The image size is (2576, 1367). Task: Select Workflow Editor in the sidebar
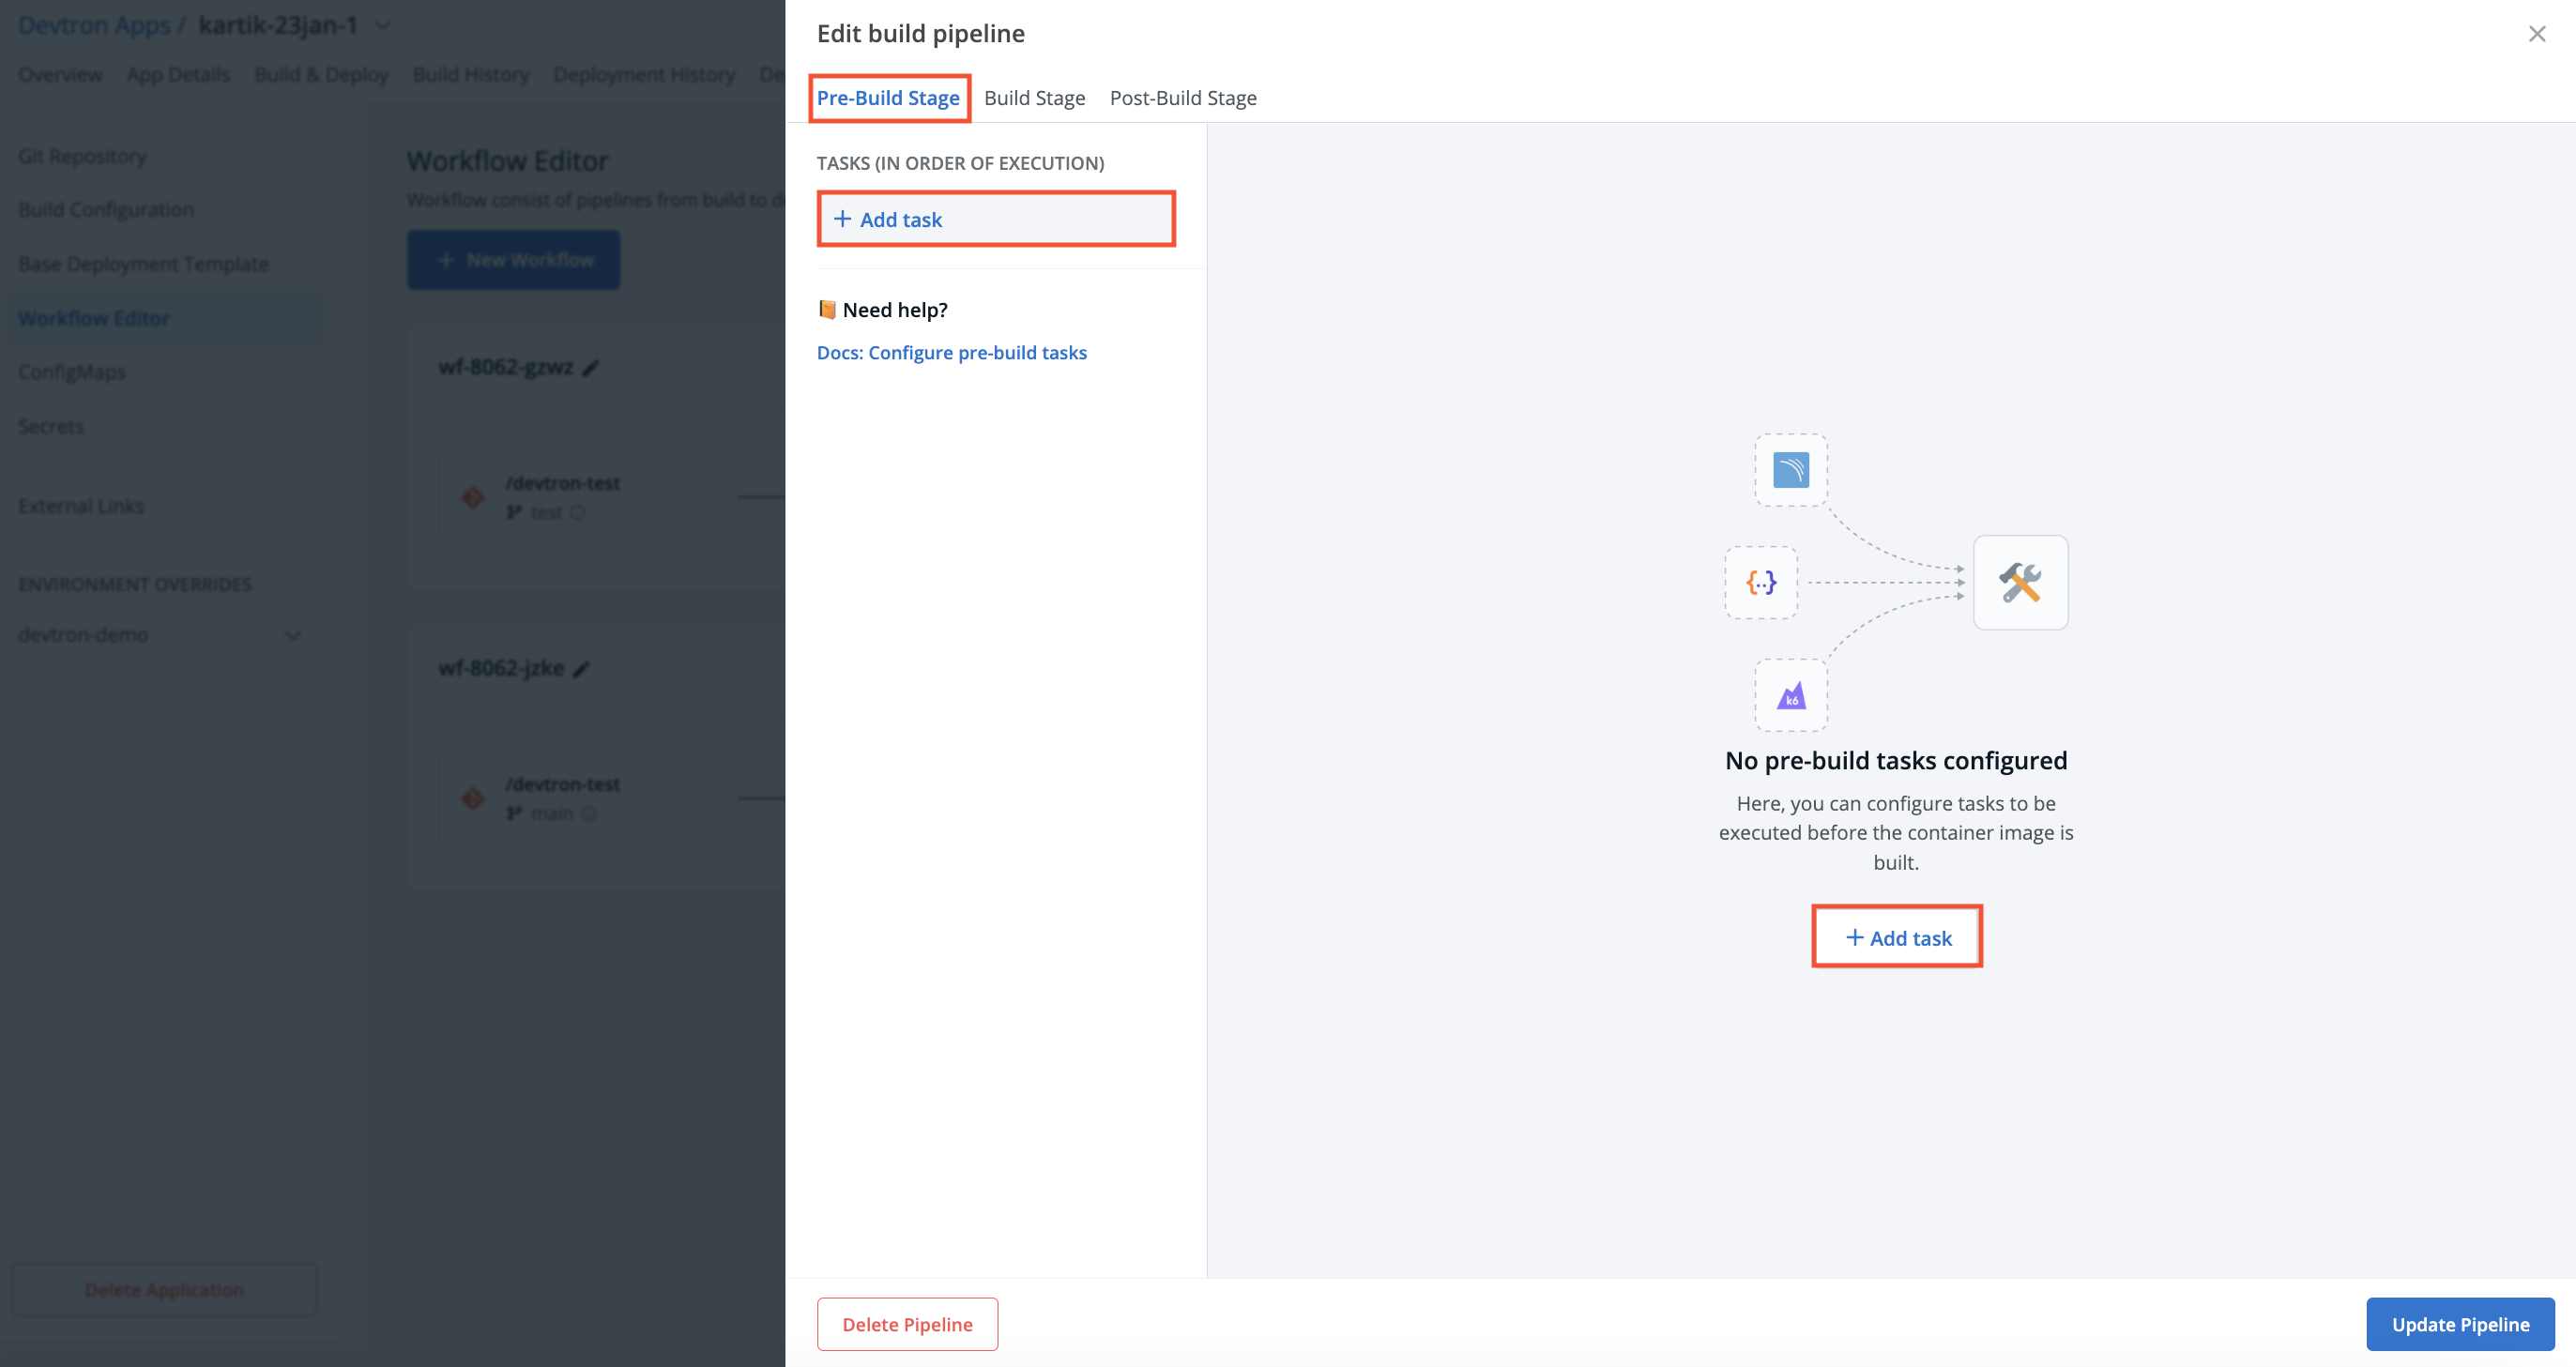[164, 318]
